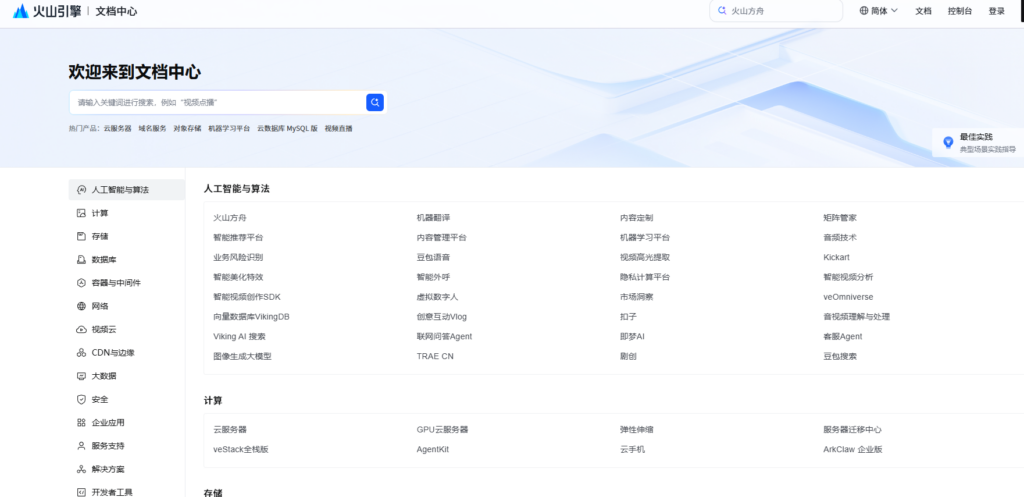Viewport: 1024px width, 497px height.
Task: Click hot product link 云服务器
Action: (x=118, y=129)
